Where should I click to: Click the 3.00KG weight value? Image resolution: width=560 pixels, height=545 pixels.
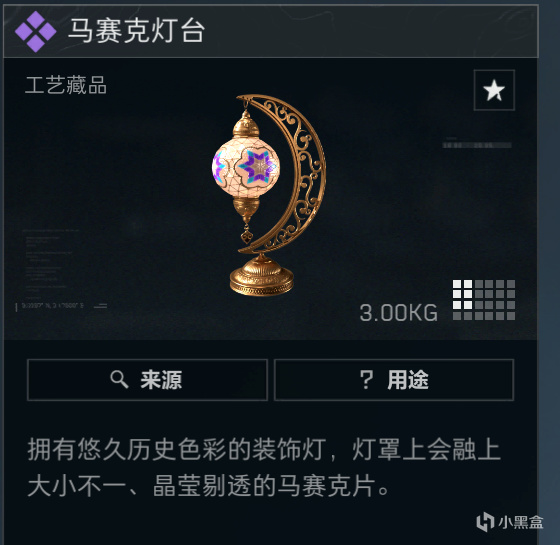click(398, 313)
